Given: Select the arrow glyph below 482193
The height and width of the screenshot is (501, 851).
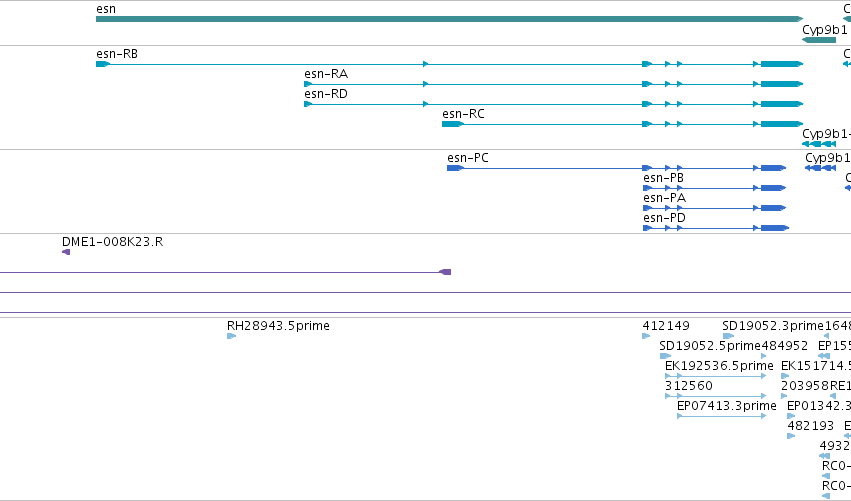Looking at the screenshot, I should (791, 436).
